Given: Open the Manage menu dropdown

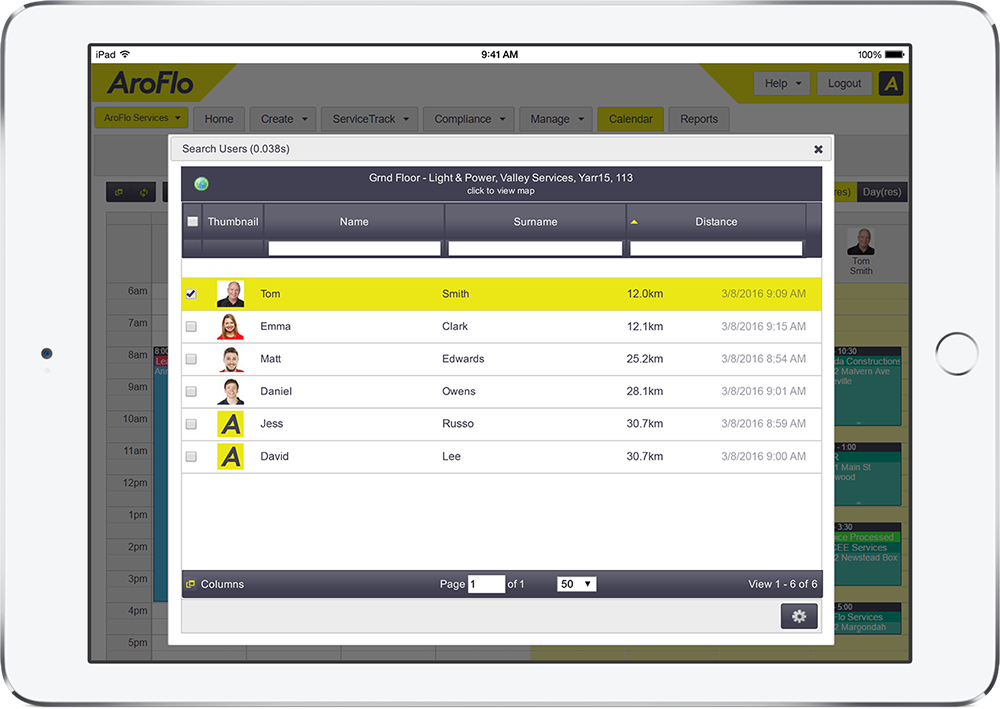Looking at the screenshot, I should click(556, 119).
